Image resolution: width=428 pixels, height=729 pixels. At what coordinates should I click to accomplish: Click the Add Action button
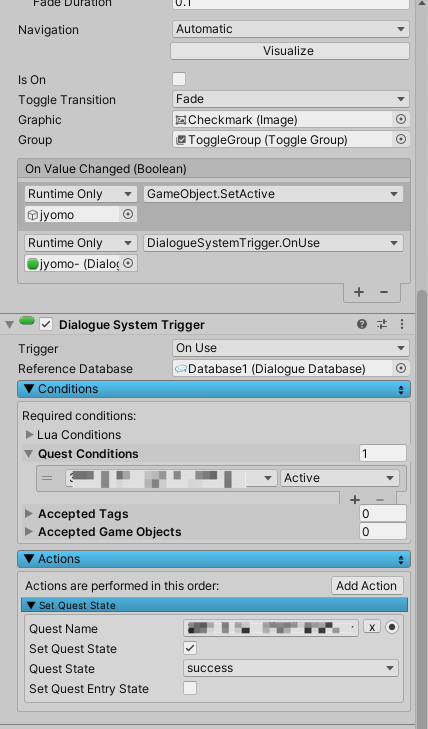click(367, 585)
